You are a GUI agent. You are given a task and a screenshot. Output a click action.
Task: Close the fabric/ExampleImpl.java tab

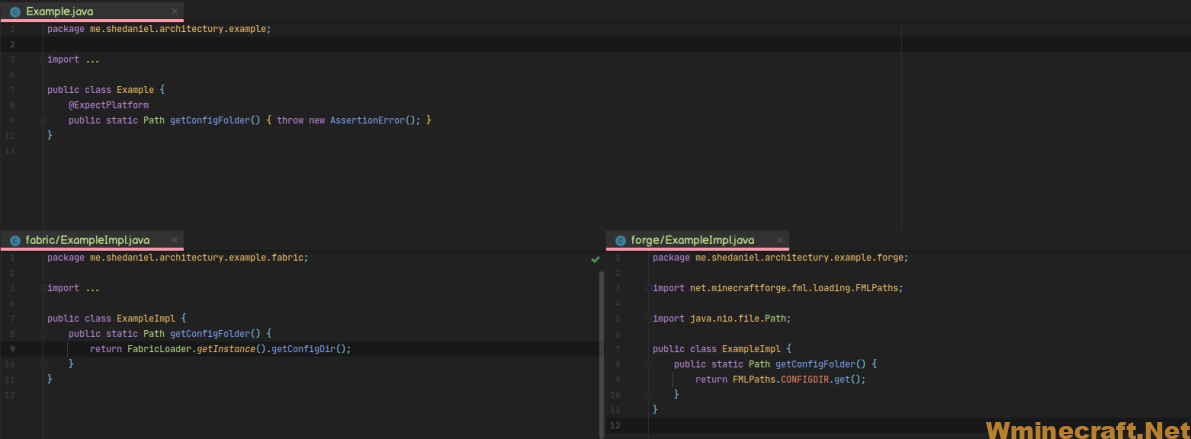[x=174, y=240]
